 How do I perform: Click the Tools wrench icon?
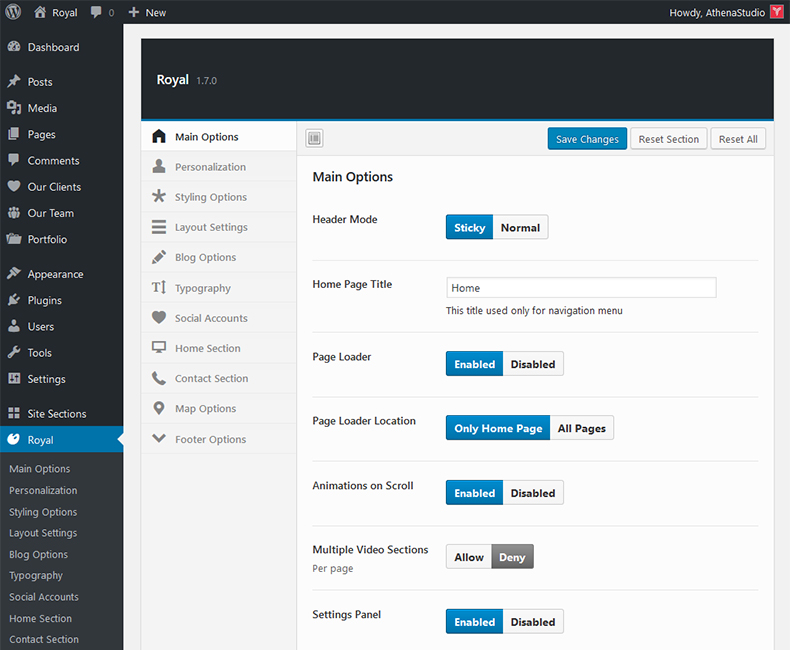pos(14,352)
